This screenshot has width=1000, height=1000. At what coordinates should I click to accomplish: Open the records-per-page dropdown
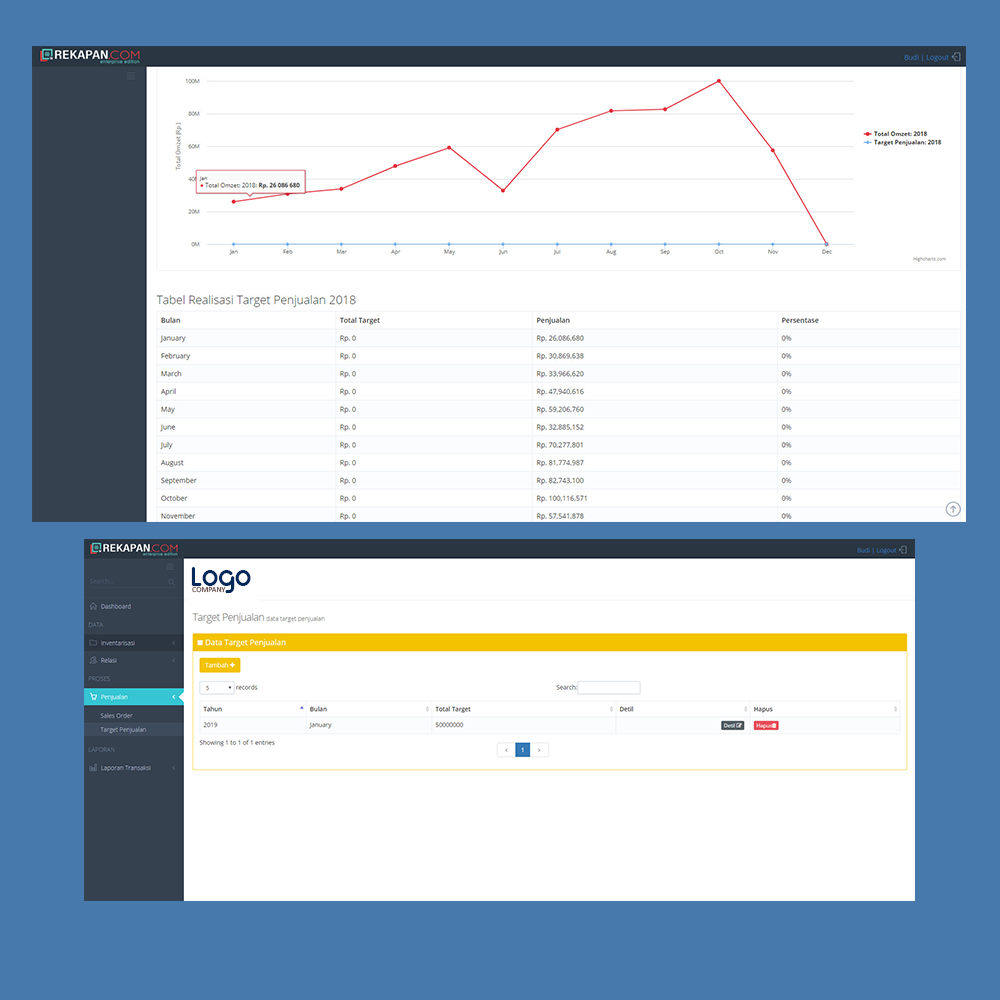coord(217,688)
